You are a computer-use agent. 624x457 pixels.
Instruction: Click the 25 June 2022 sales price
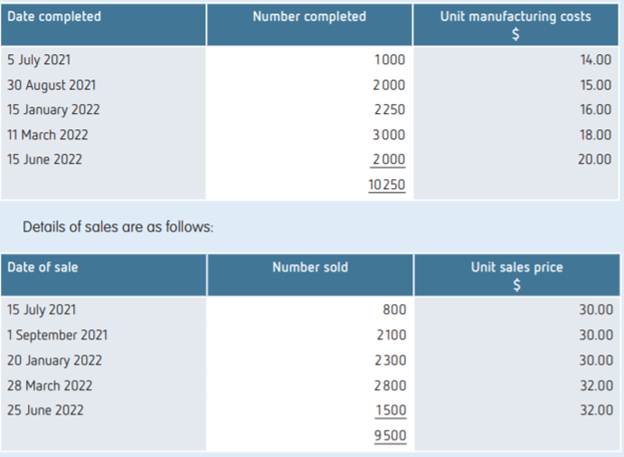pyautogui.click(x=596, y=410)
